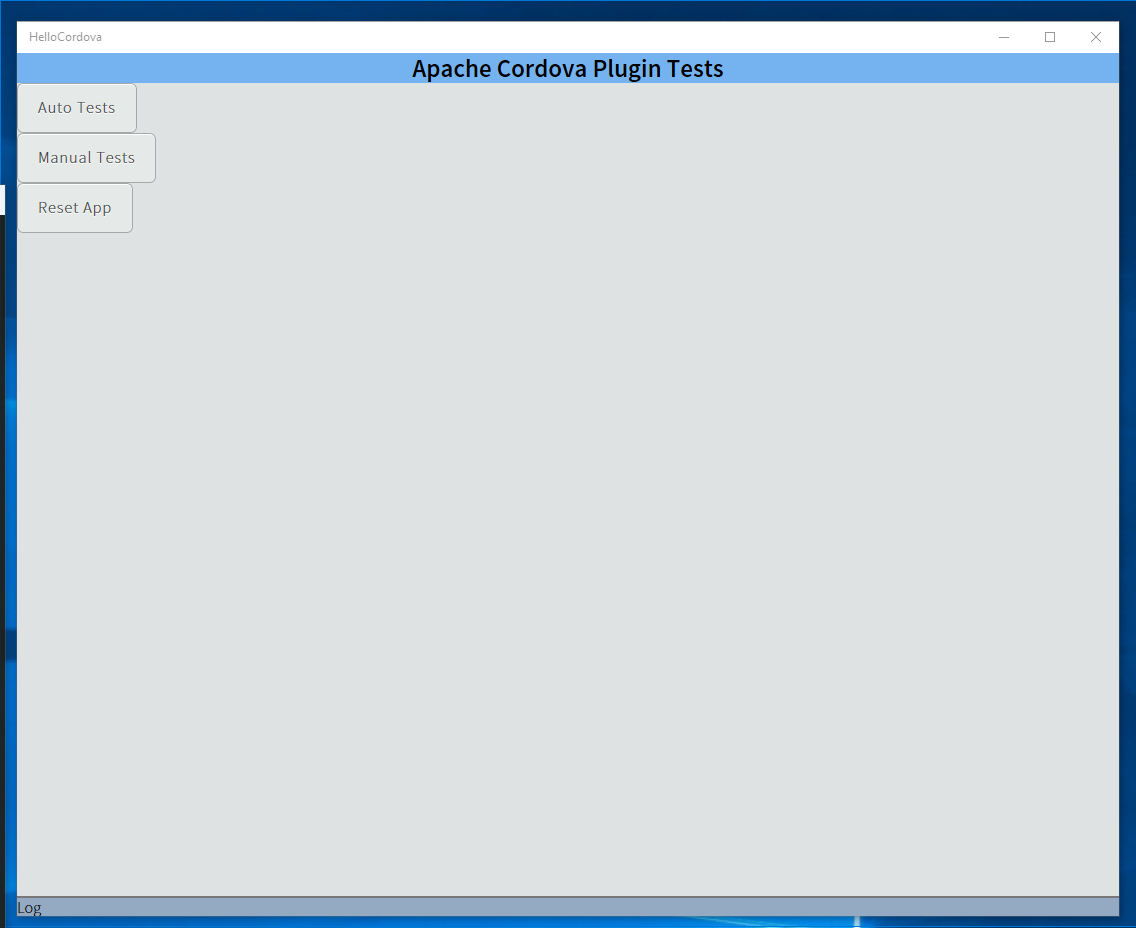This screenshot has width=1136, height=928.
Task: Minimize the HelloCordova window
Action: [x=1003, y=37]
